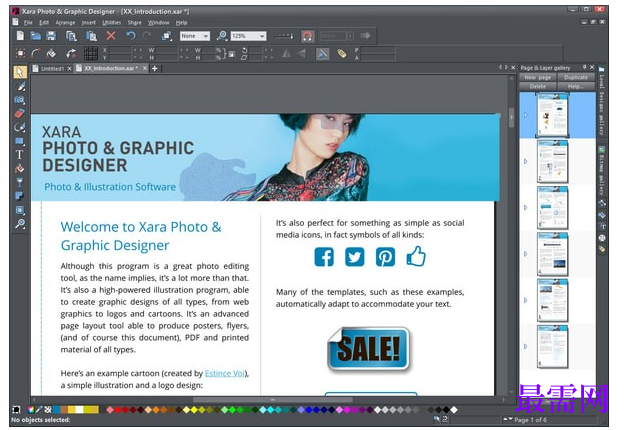Screen dimensions: 627x430
Task: Open the Insert menu
Action: (88, 23)
